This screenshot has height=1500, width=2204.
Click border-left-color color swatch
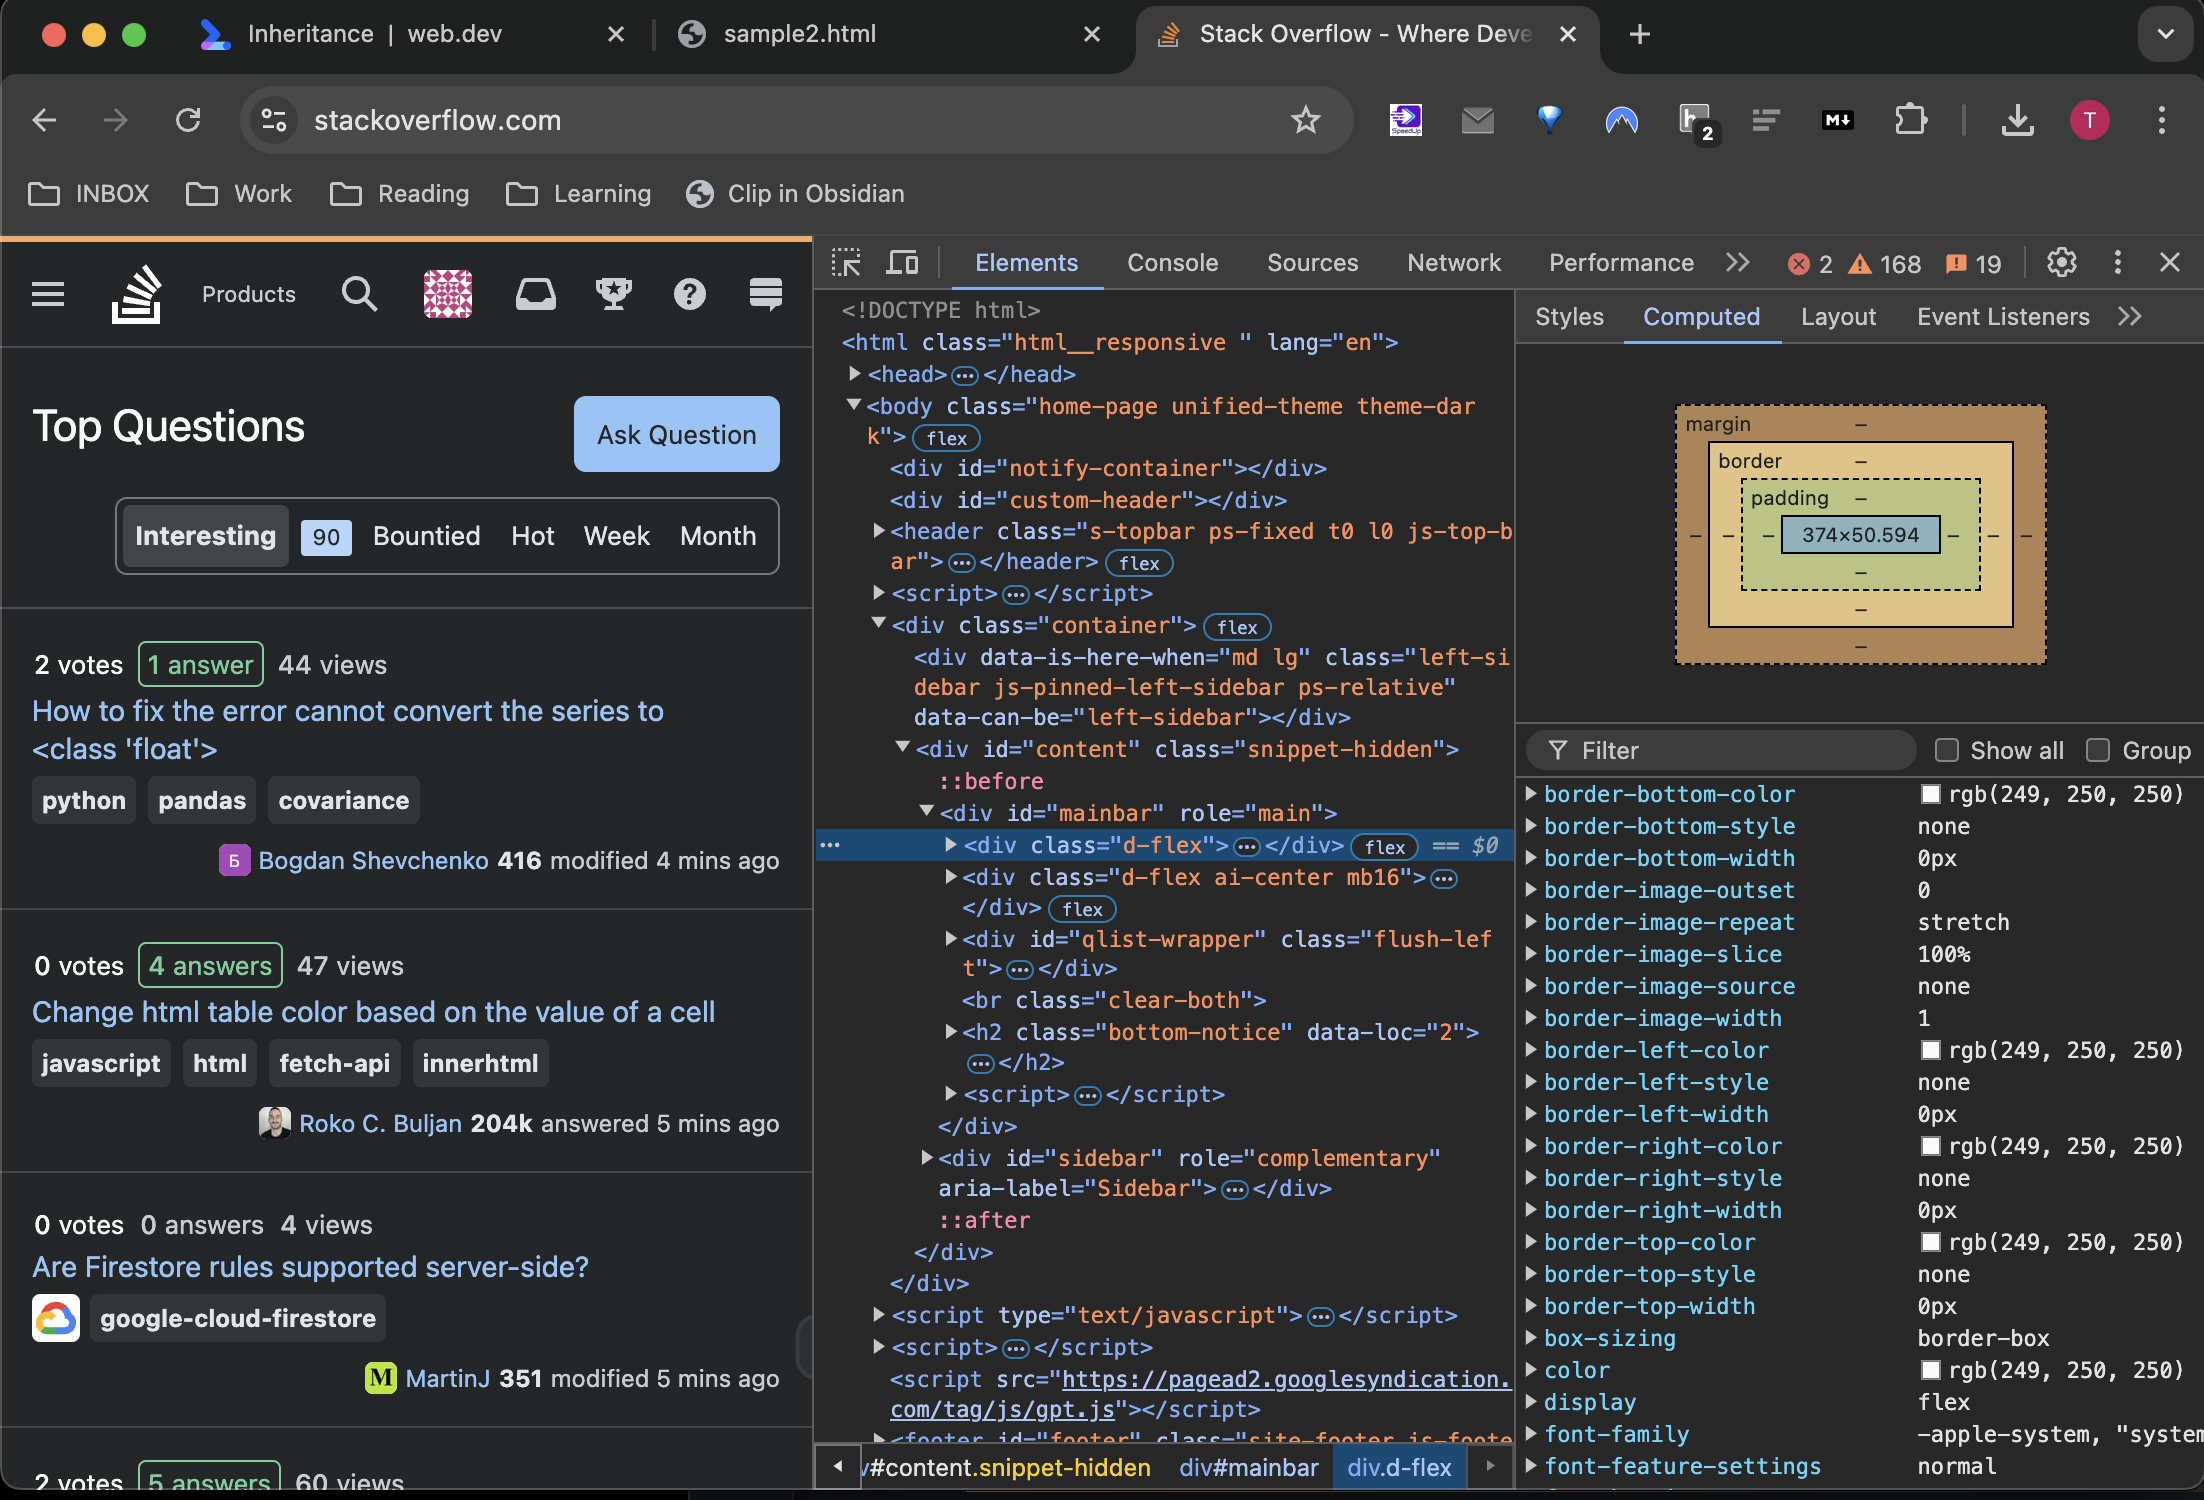[1930, 1050]
